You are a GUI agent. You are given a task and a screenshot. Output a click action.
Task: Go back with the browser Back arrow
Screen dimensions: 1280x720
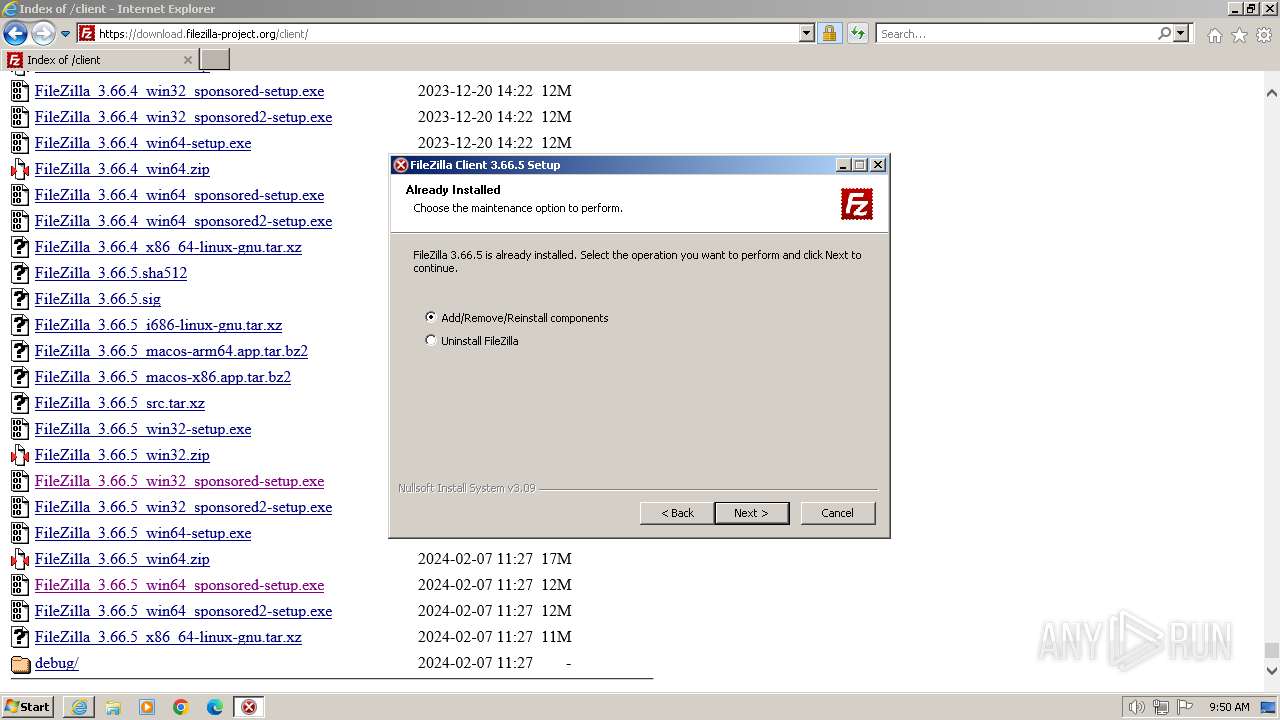pos(15,33)
